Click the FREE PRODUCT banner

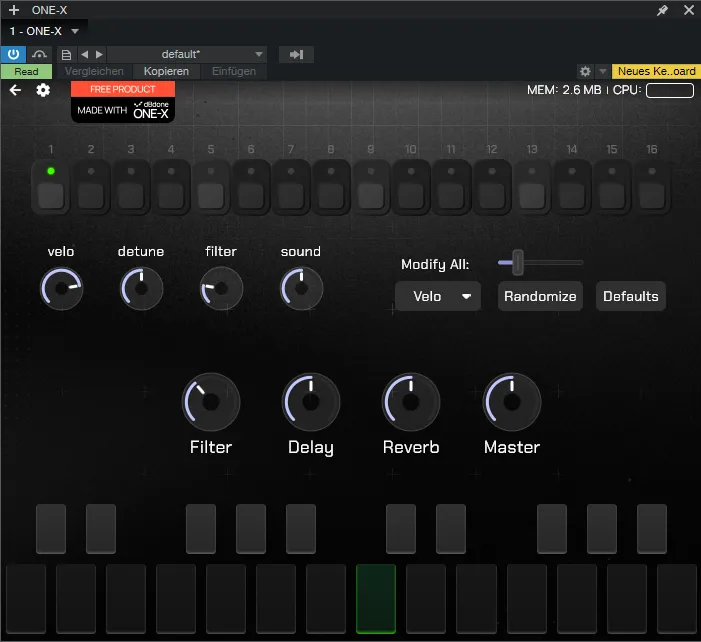pyautogui.click(x=123, y=89)
